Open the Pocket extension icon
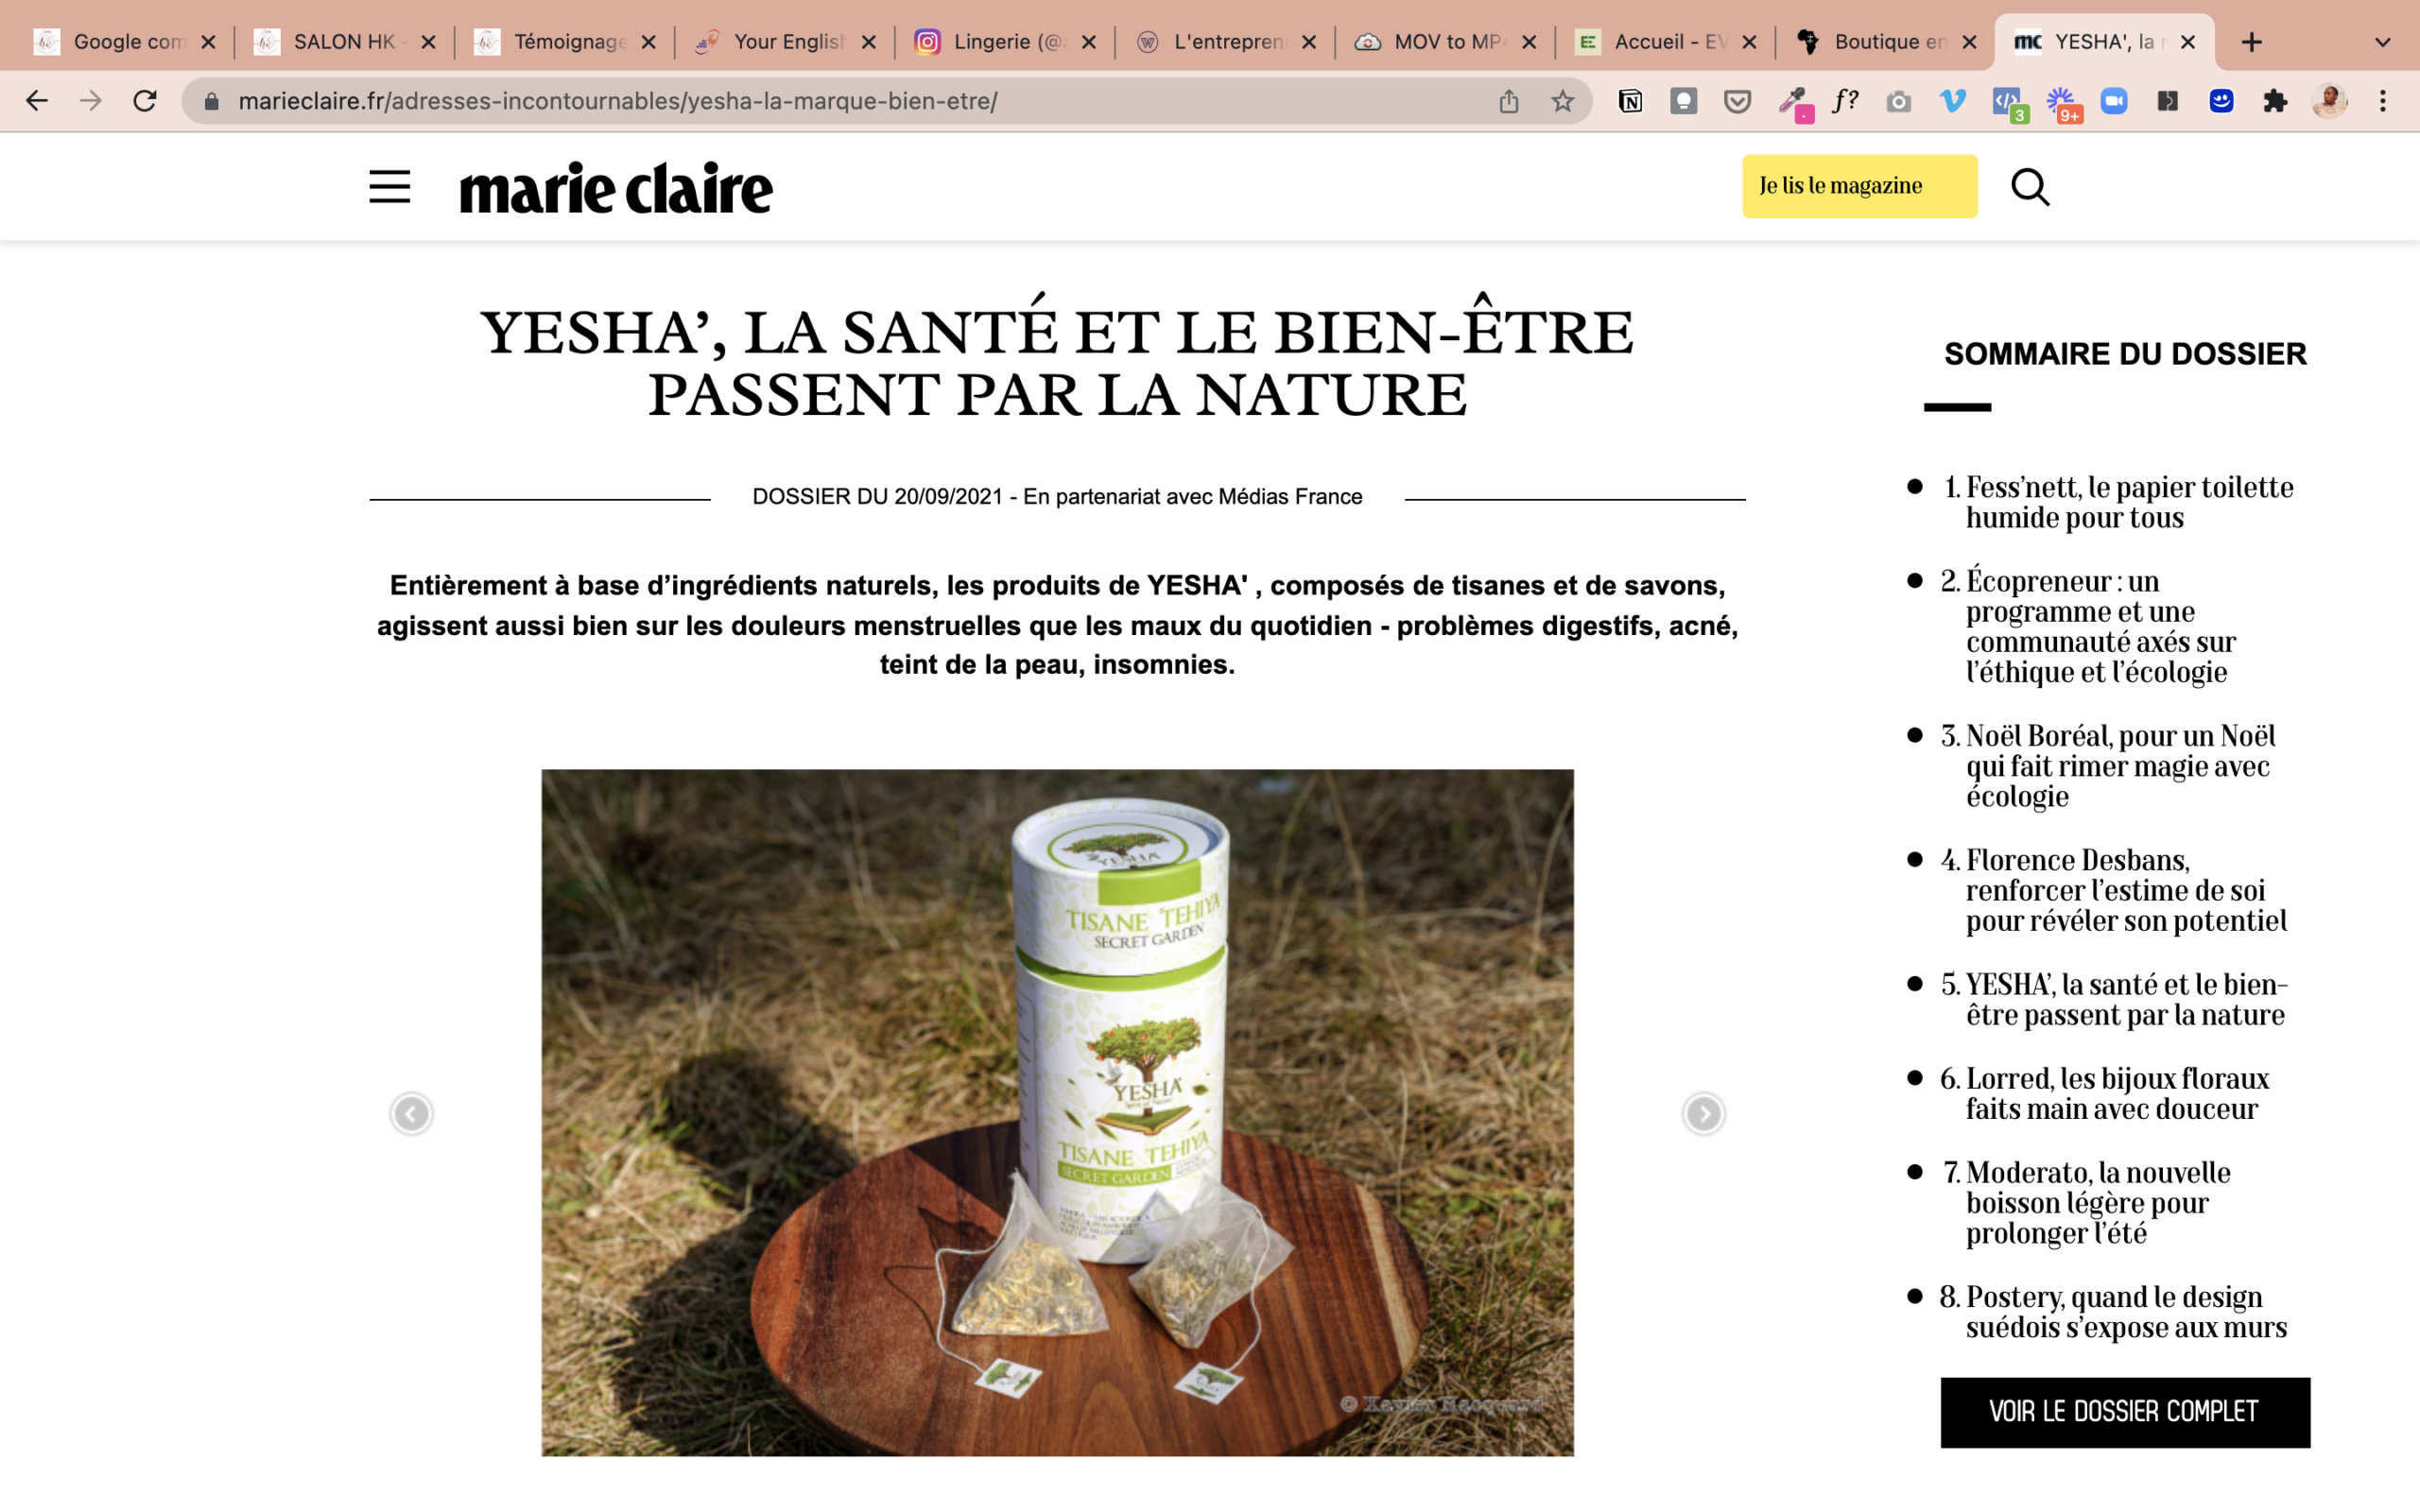The height and width of the screenshot is (1512, 2420). pyautogui.click(x=1738, y=101)
